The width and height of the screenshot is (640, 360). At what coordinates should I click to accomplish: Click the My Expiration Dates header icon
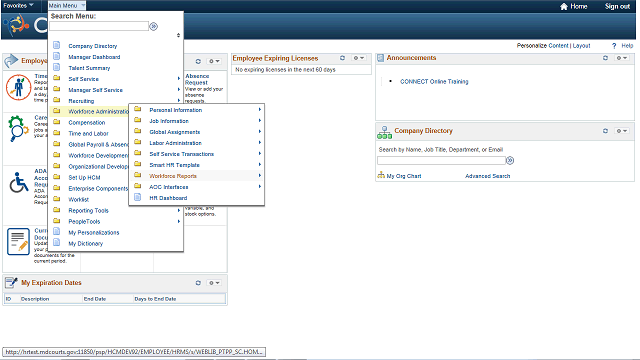(x=11, y=282)
